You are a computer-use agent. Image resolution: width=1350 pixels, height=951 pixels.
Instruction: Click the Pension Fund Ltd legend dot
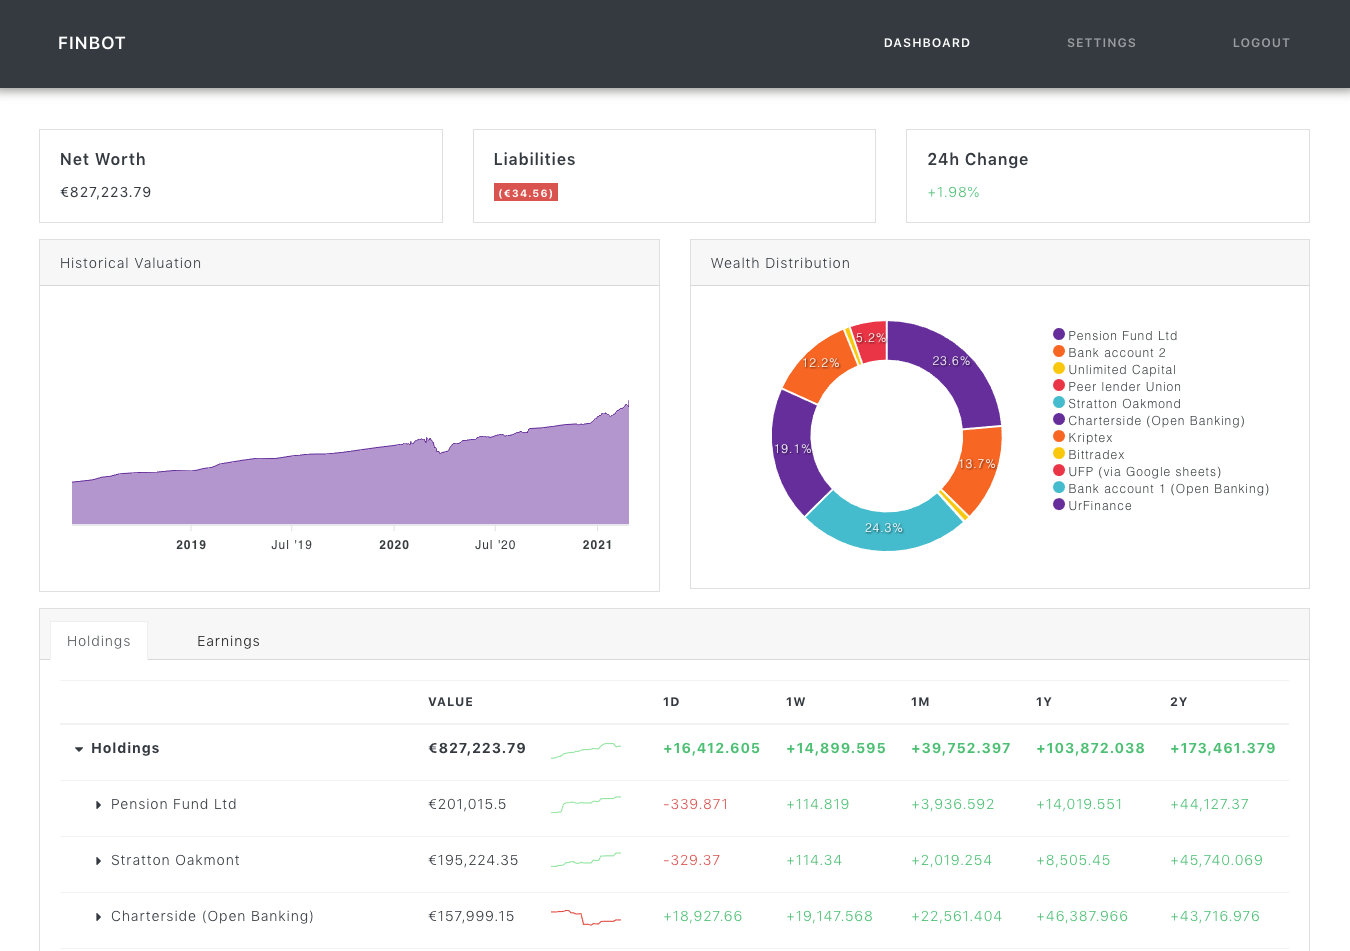point(1057,335)
